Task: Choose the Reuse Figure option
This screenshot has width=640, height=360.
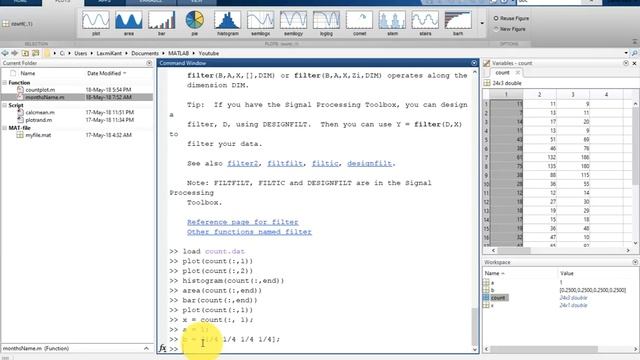Action: [511, 18]
